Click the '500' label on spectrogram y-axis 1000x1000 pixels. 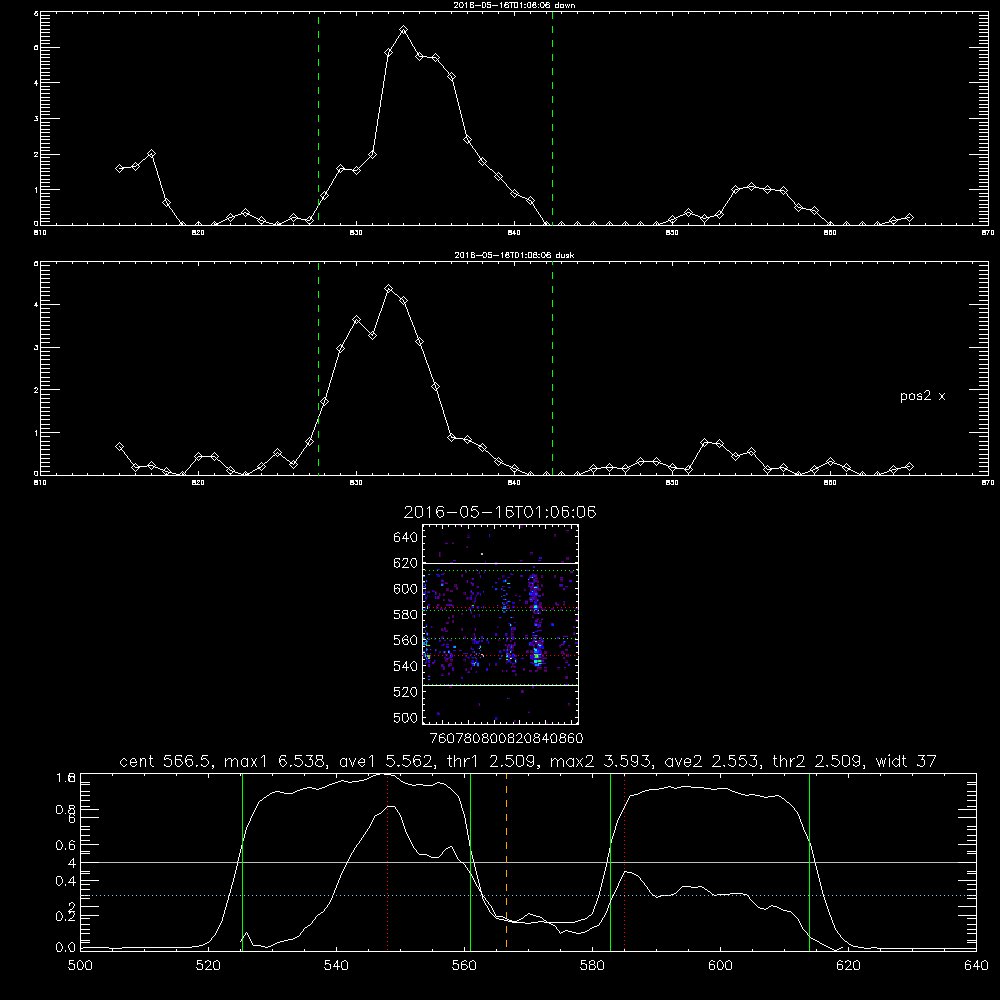[x=406, y=717]
